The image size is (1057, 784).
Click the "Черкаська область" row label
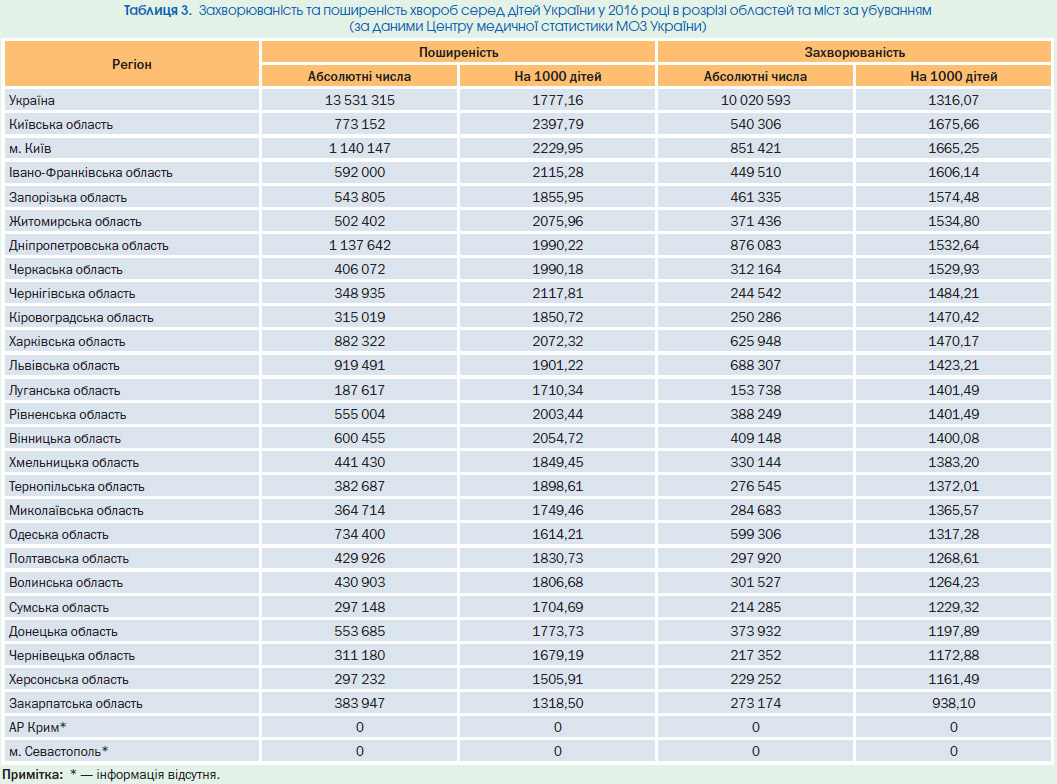point(65,270)
